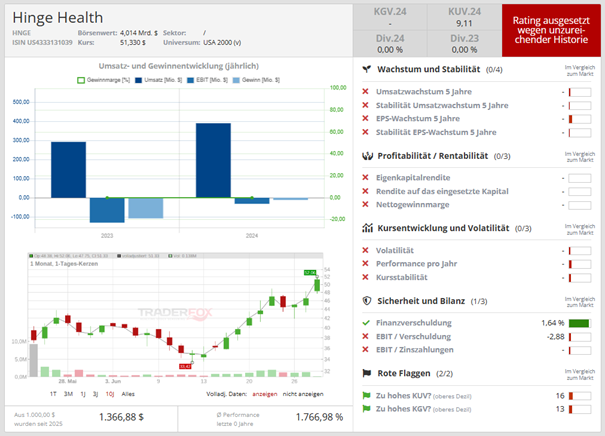The height and width of the screenshot is (436, 605).
Task: Click red X next to Performance pro Jahr
Action: 365,264
